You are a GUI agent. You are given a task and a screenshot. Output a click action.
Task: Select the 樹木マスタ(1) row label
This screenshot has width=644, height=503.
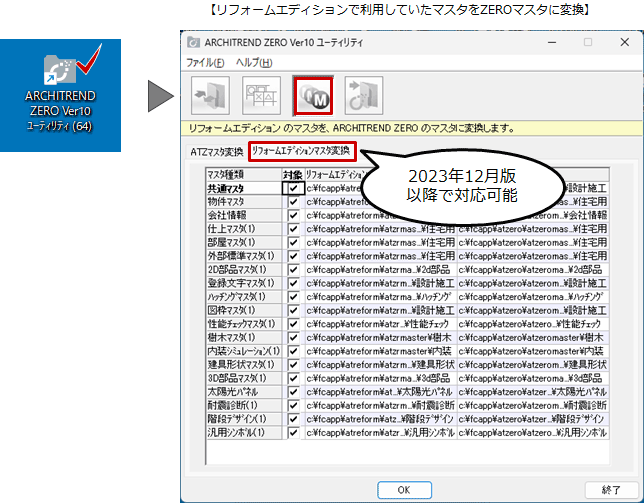tap(244, 338)
